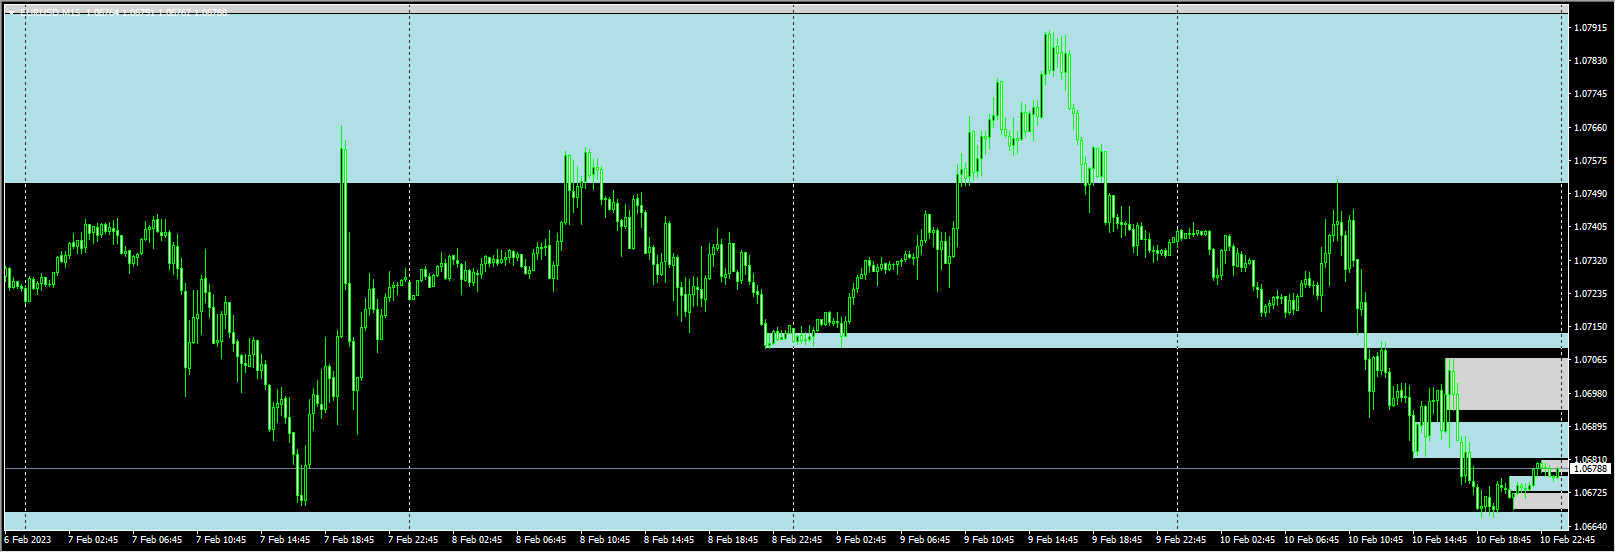The height and width of the screenshot is (553, 1616).
Task: Click the 1.07235 price axis label
Action: (x=1591, y=294)
